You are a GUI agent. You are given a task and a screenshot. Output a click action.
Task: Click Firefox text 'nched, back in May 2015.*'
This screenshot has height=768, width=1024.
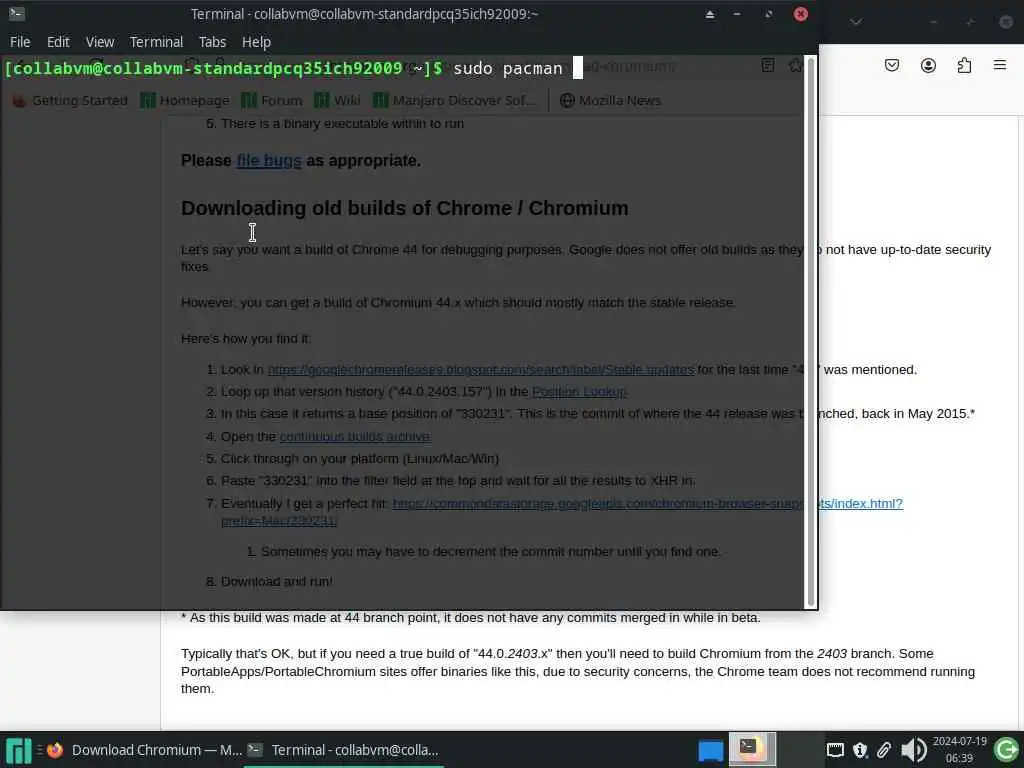[897, 413]
